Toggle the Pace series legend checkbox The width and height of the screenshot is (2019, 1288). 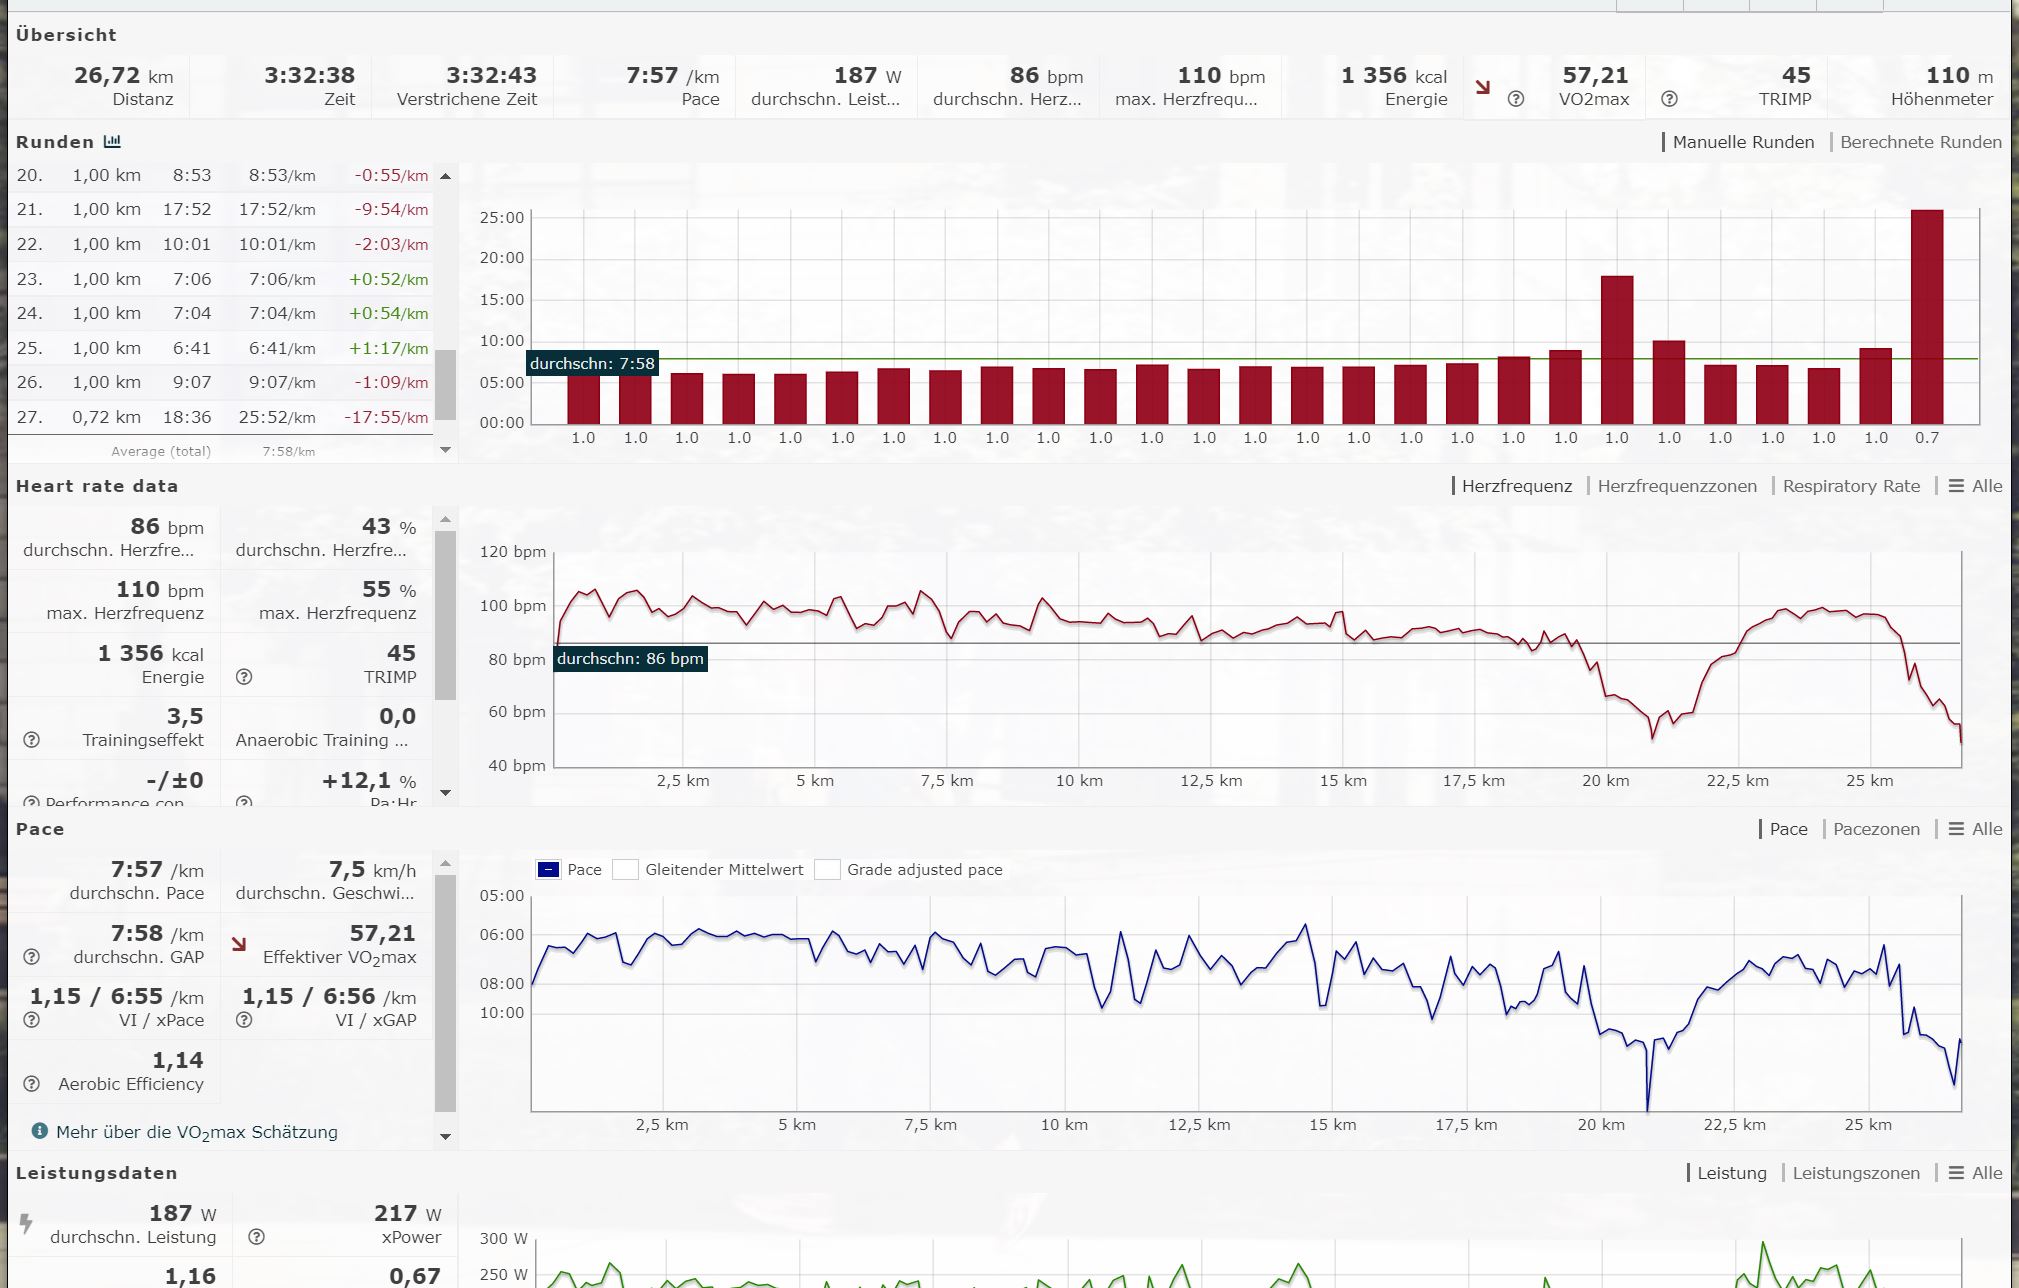pyautogui.click(x=548, y=869)
